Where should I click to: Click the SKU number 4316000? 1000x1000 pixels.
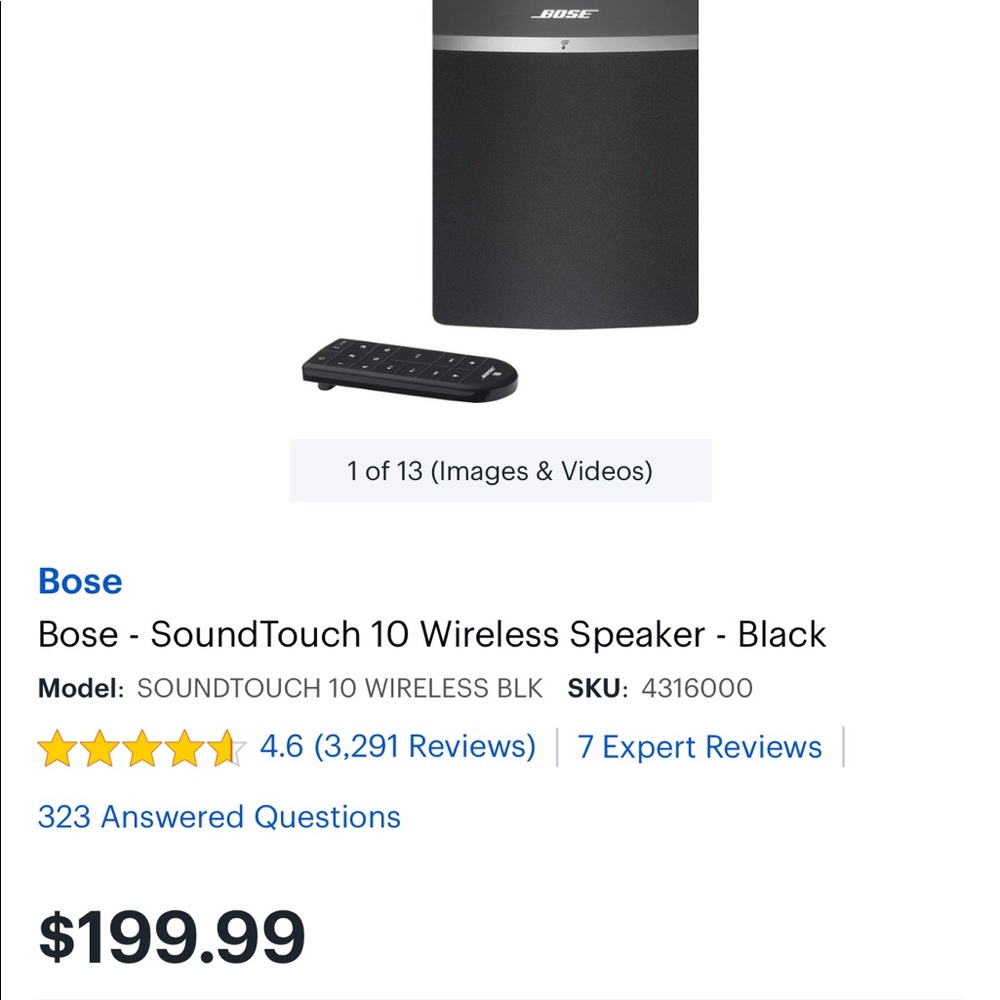coord(697,688)
